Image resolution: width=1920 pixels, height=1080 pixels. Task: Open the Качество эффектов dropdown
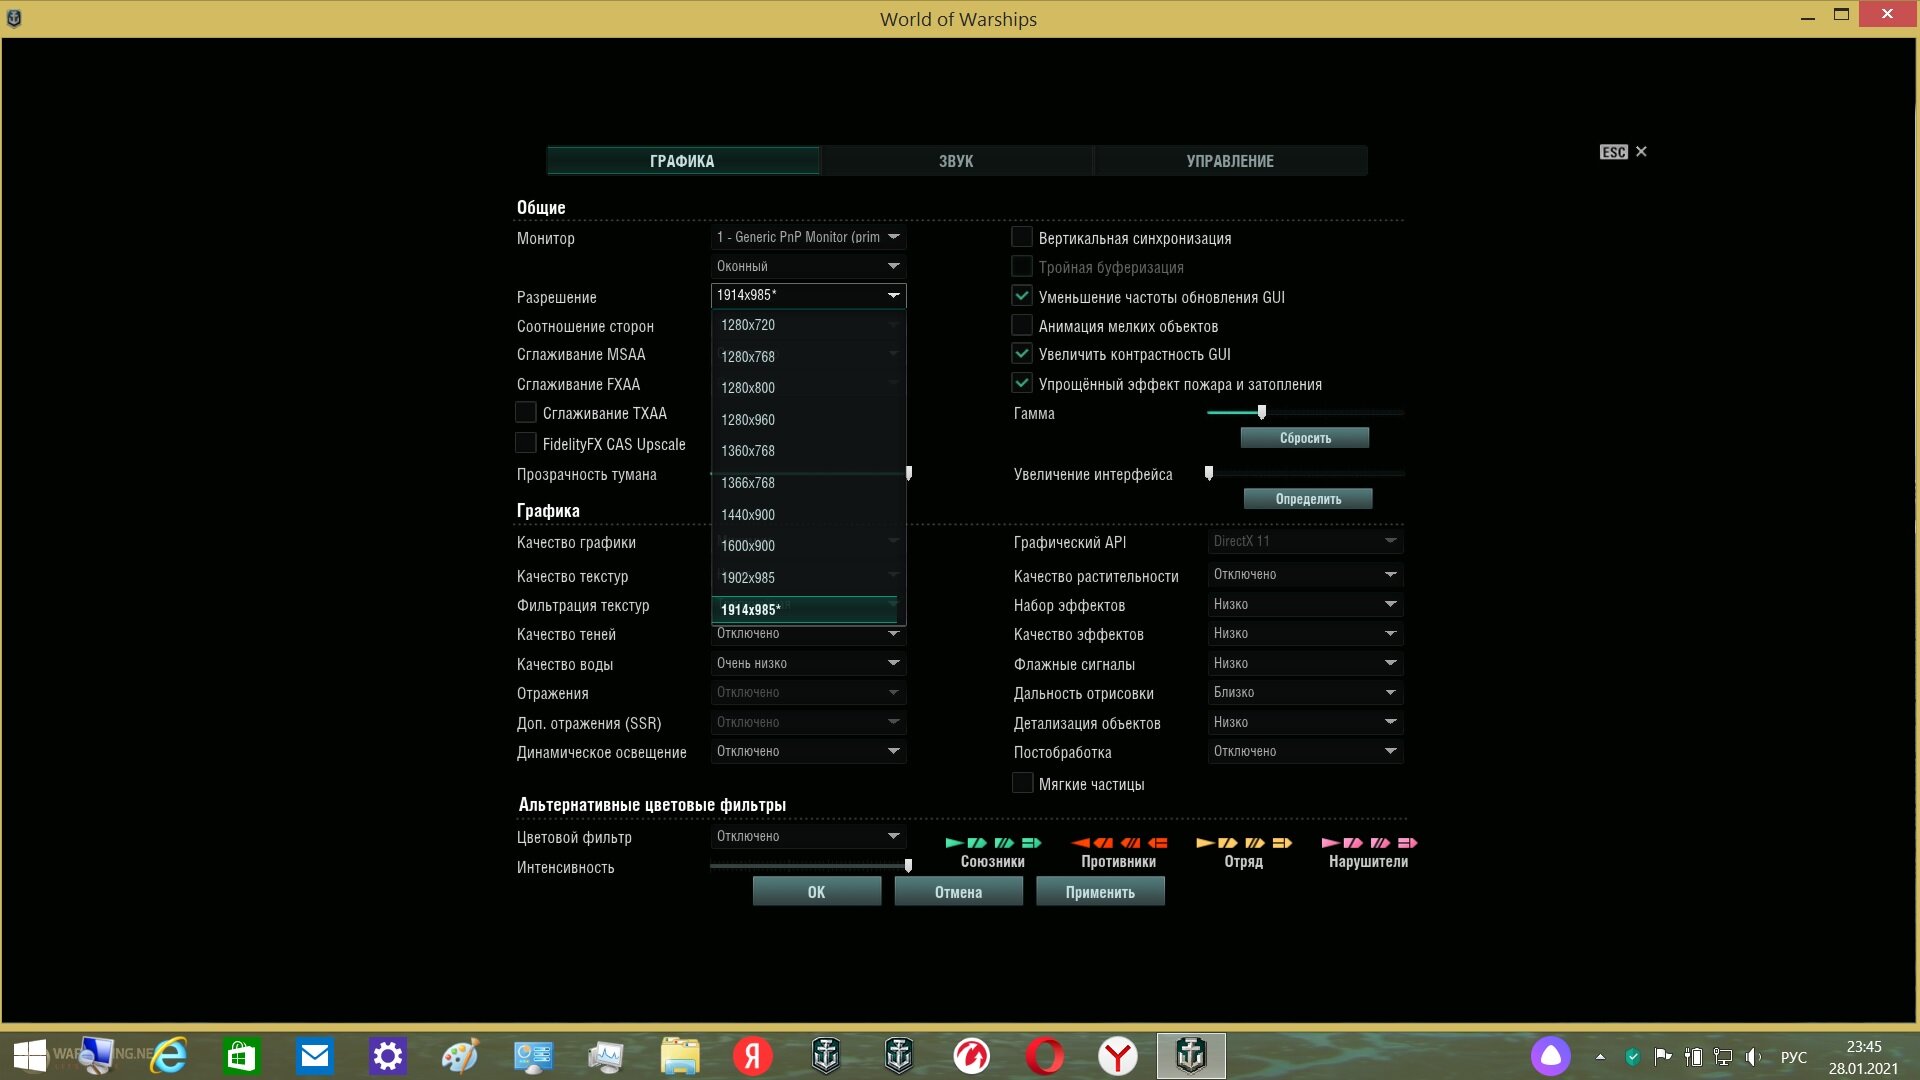tap(1305, 633)
